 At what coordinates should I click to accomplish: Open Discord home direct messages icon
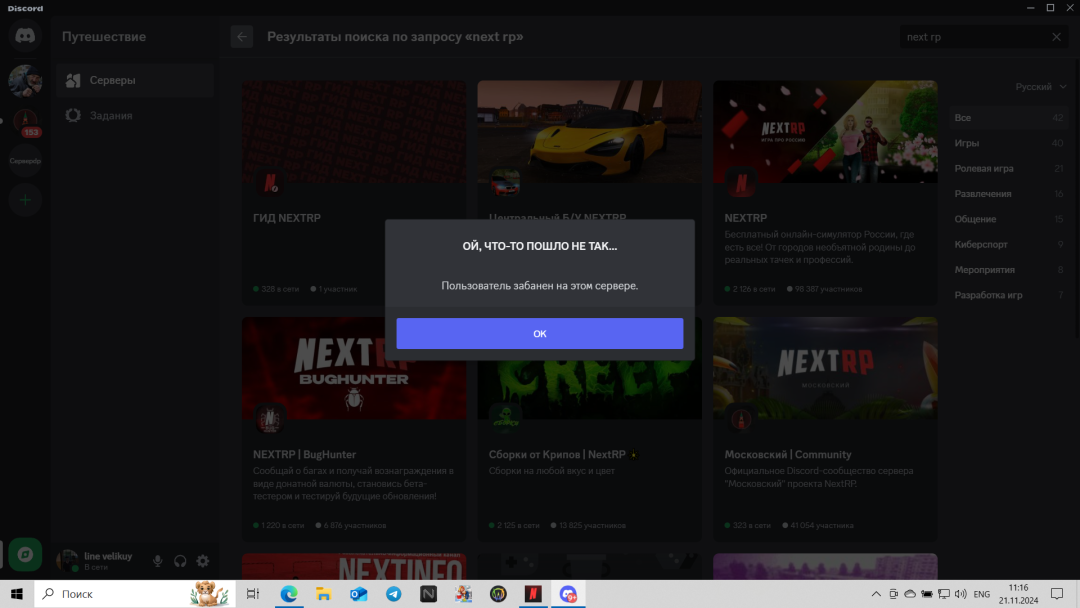(x=25, y=36)
